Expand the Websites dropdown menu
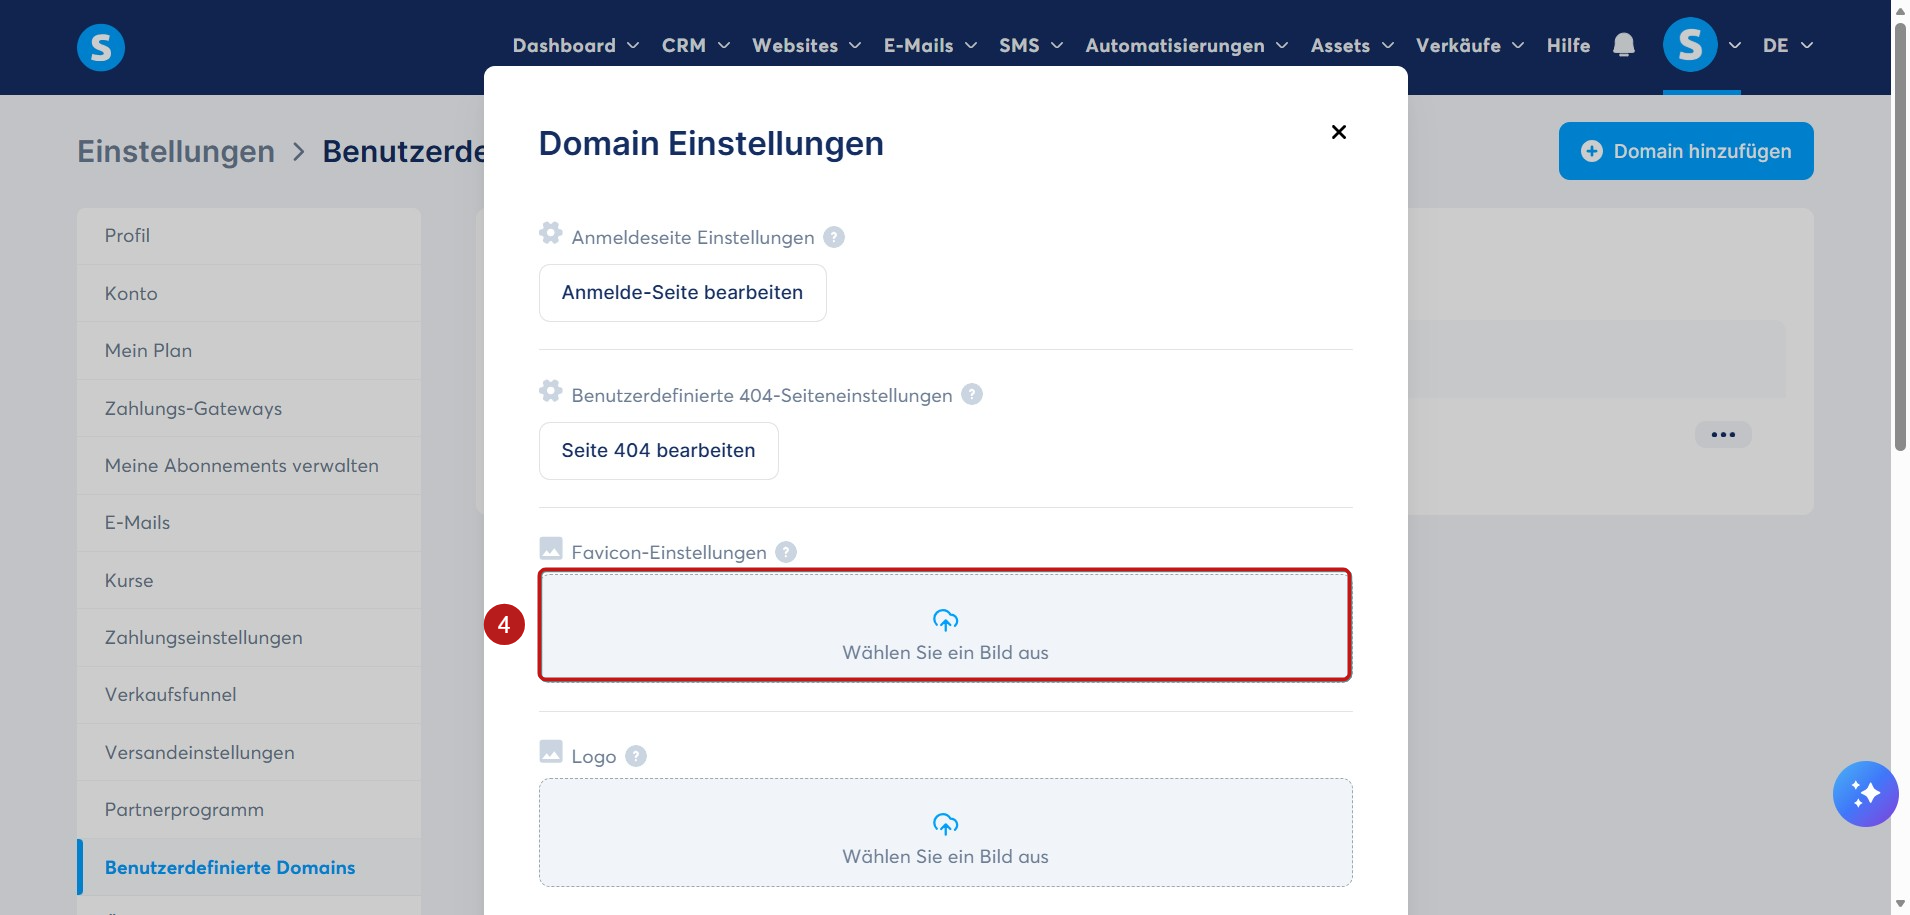 807,45
